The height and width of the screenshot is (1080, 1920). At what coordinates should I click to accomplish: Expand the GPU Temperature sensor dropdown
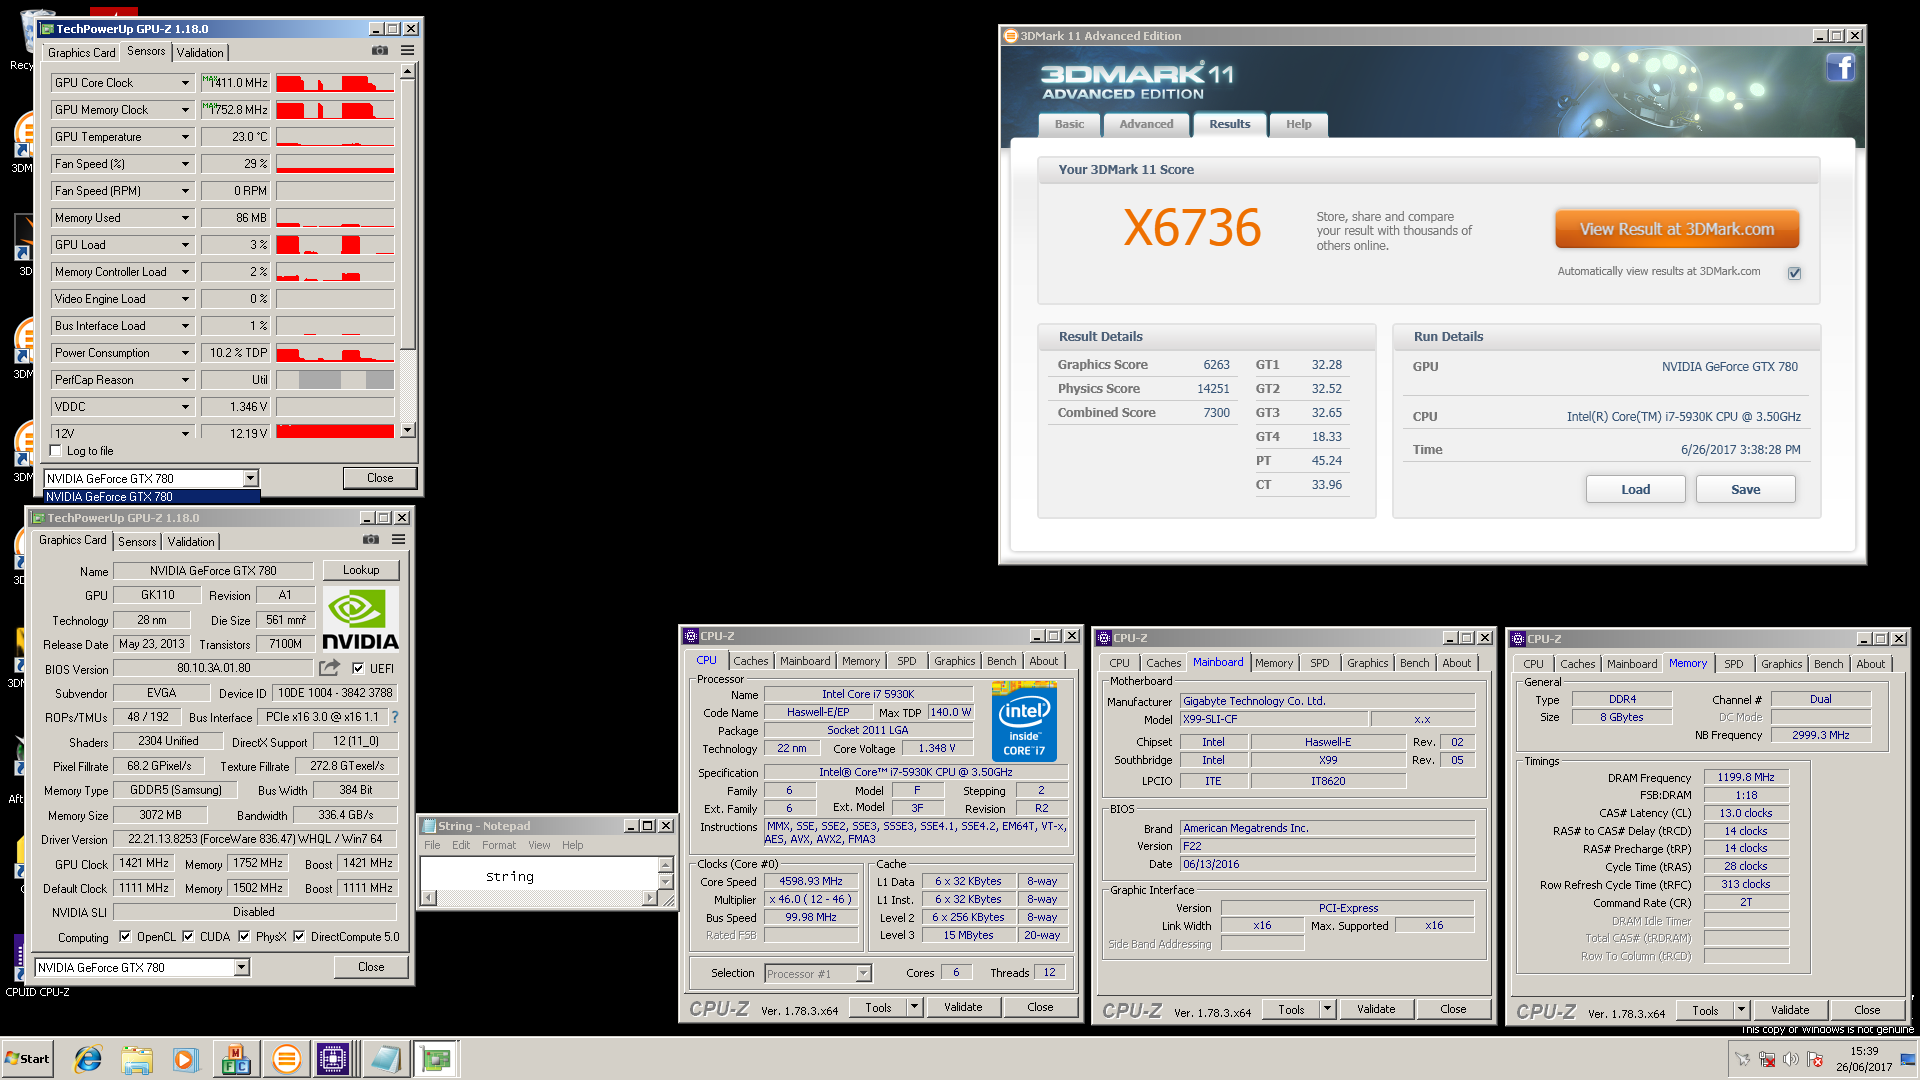pos(185,137)
